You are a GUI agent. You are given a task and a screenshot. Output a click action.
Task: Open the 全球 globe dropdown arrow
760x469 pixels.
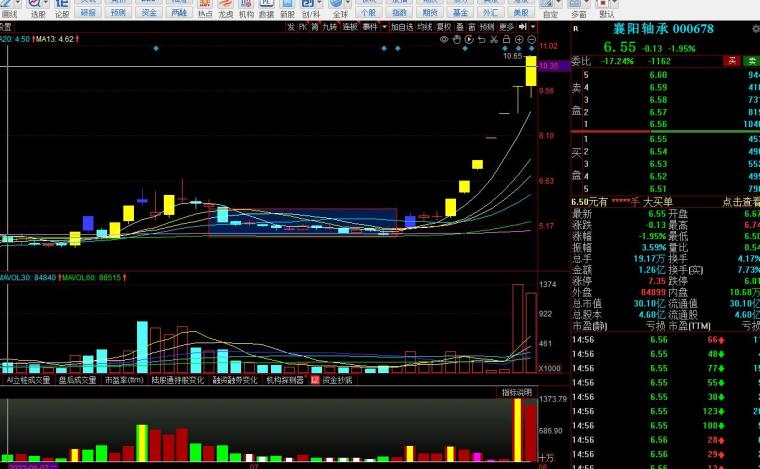(x=348, y=4)
